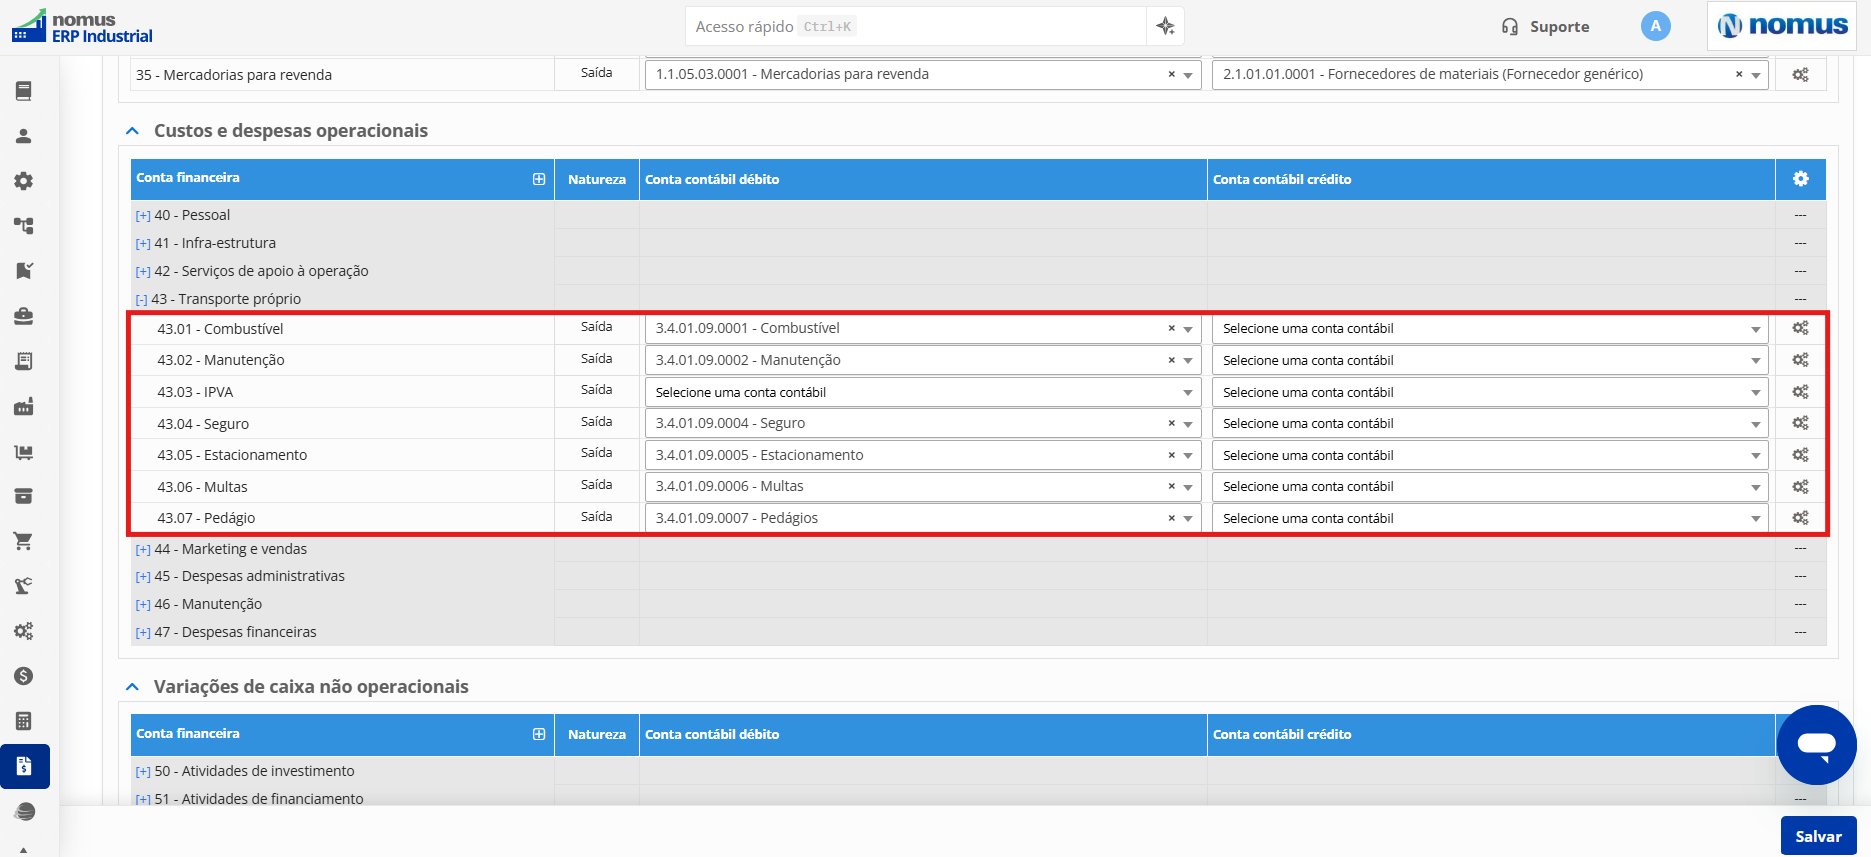Viewport: 1871px width, 857px height.
Task: Click the Salvar button
Action: 1818,836
